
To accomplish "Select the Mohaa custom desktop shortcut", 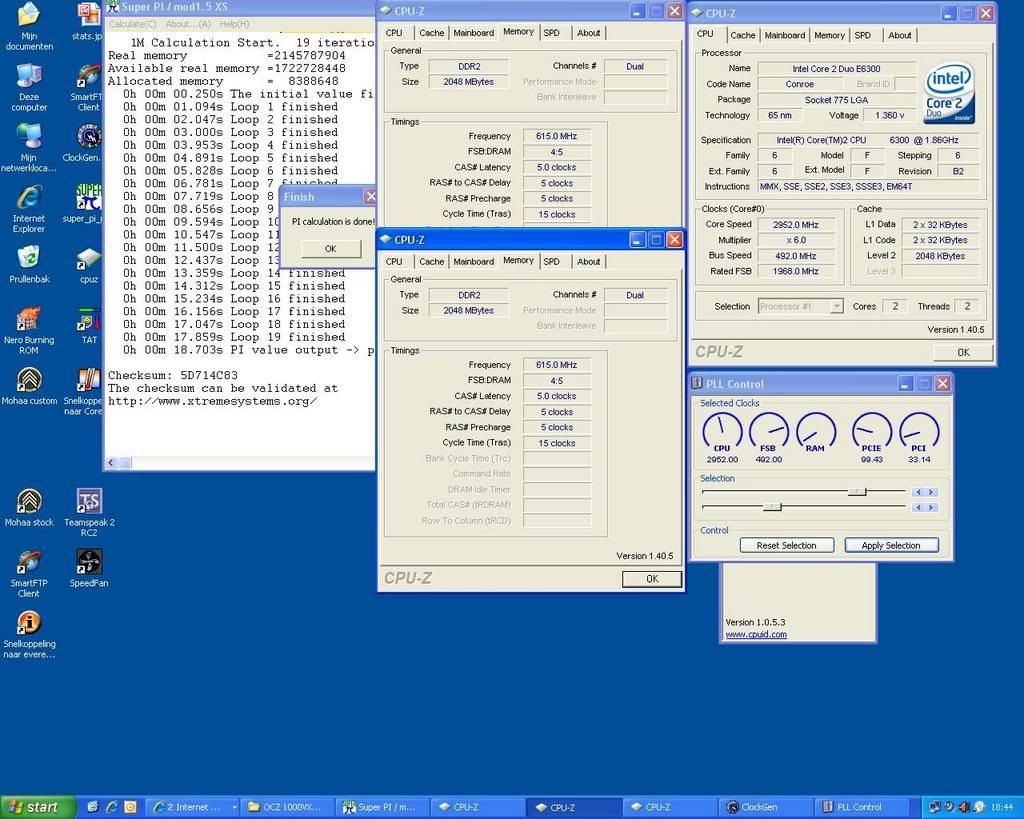I will coord(29,387).
